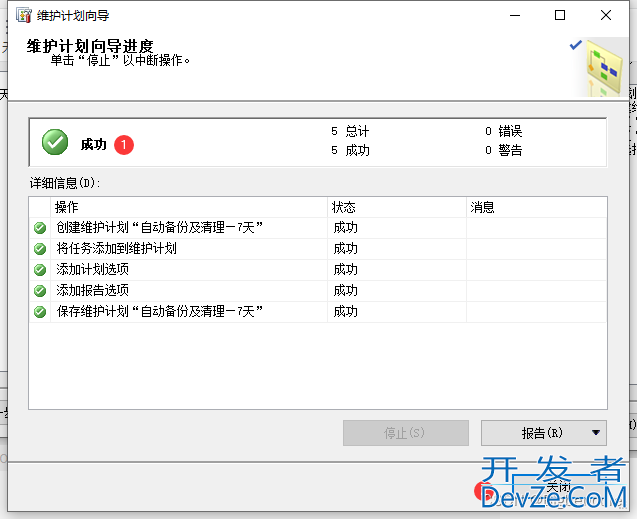Click the 5 成功 summary count
Viewport: 637px width, 519px height.
tap(350, 151)
